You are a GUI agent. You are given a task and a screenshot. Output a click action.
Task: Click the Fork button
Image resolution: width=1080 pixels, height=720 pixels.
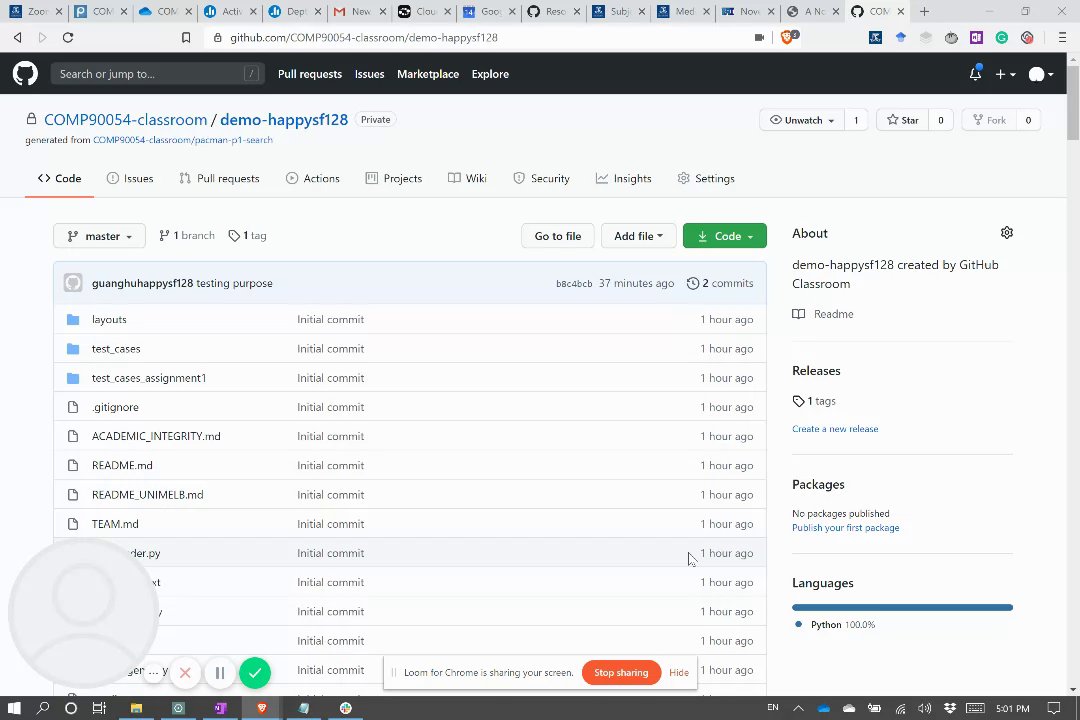pos(989,120)
